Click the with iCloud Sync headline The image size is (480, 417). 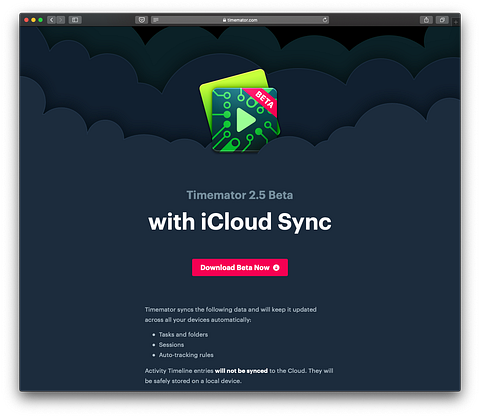point(240,222)
